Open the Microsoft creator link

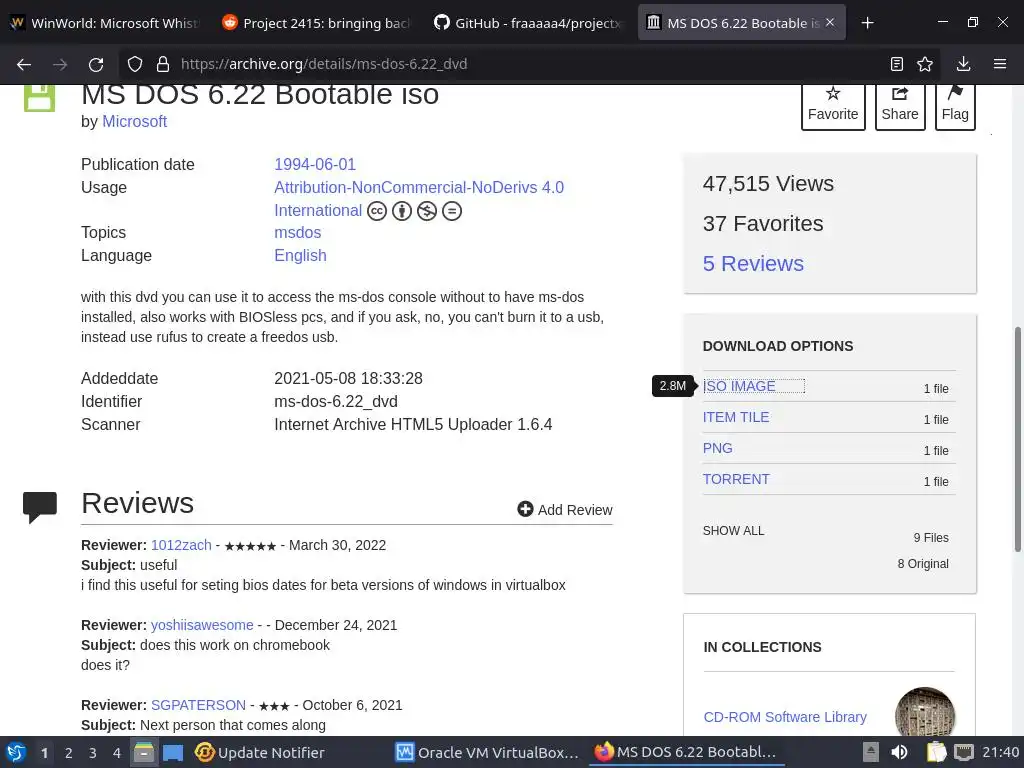pyautogui.click(x=135, y=121)
